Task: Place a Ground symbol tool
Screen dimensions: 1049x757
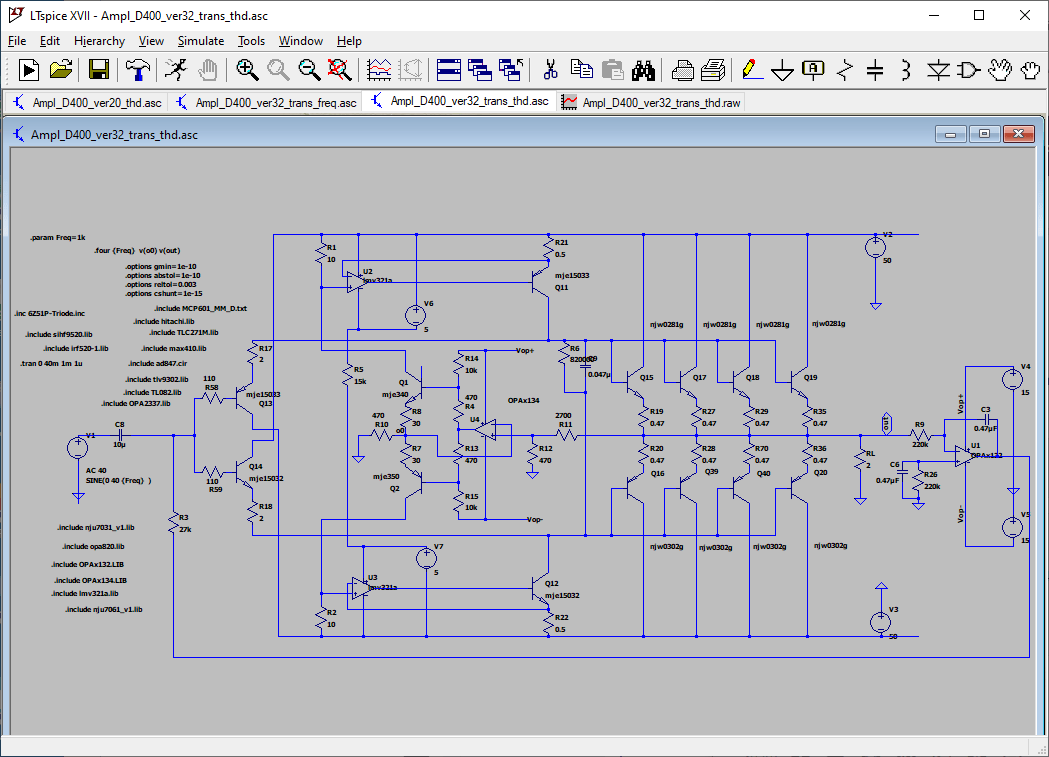Action: [x=782, y=70]
